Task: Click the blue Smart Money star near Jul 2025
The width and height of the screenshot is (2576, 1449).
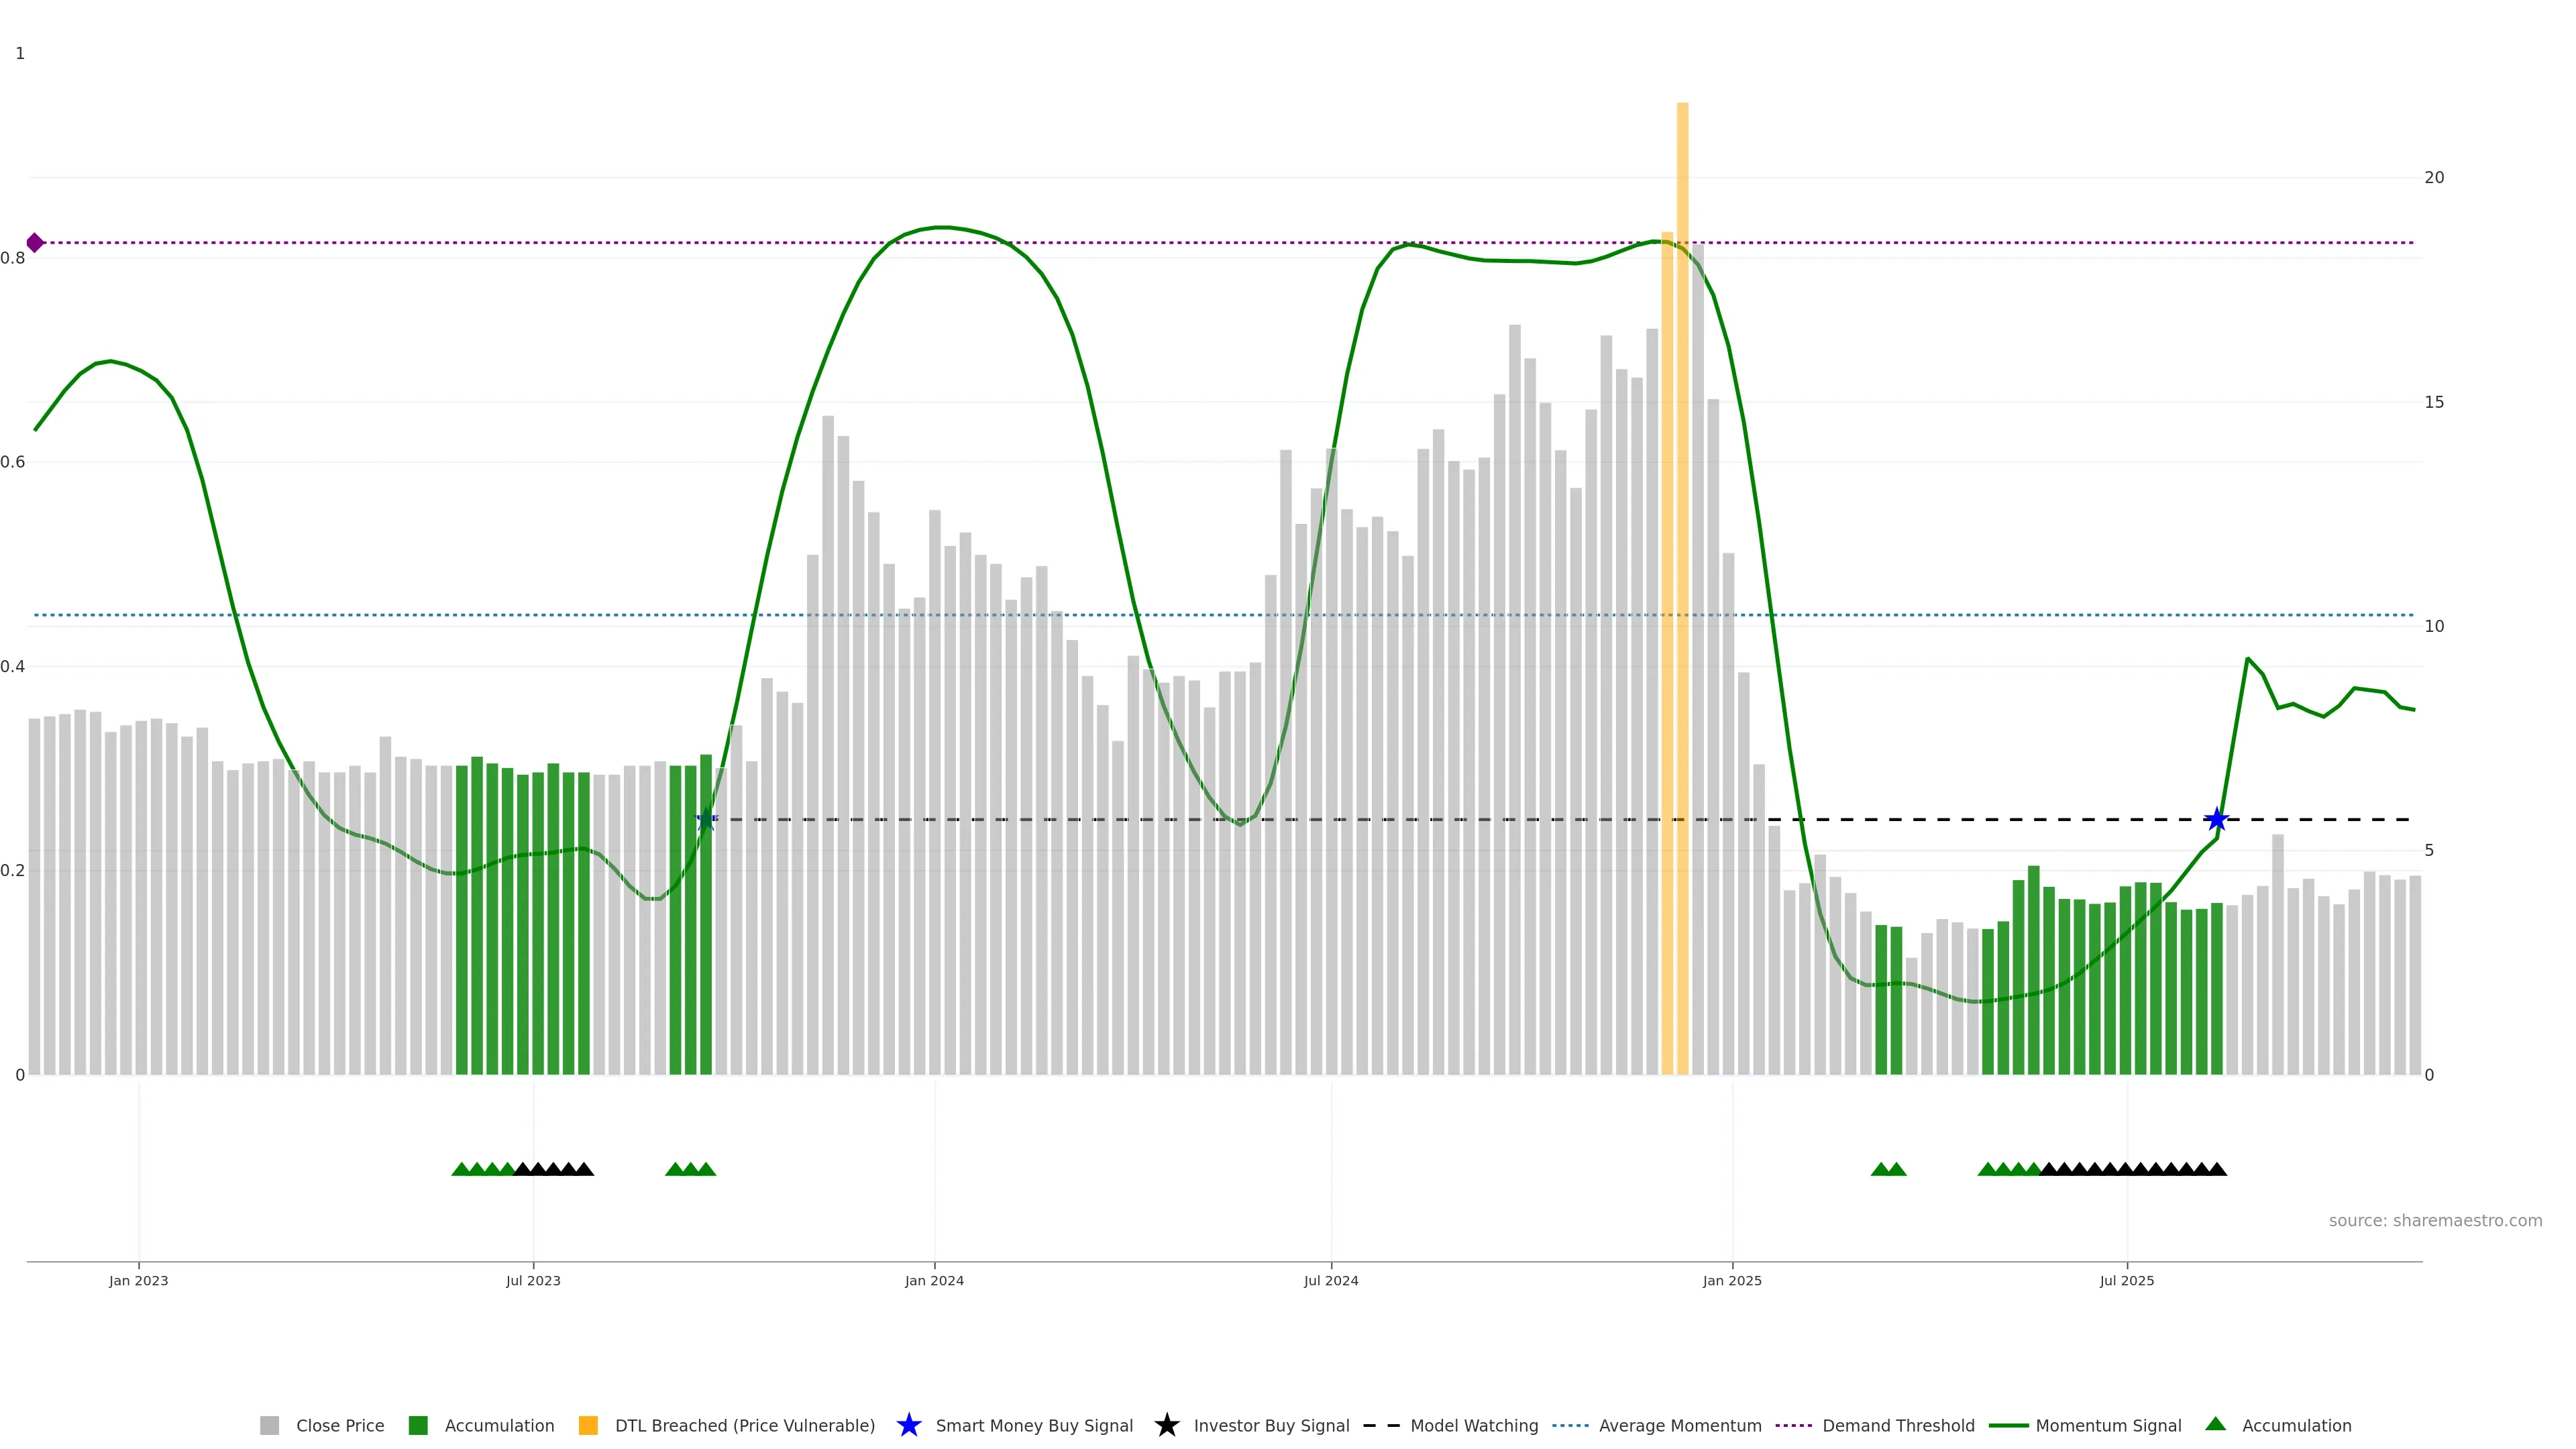Action: (x=2216, y=820)
